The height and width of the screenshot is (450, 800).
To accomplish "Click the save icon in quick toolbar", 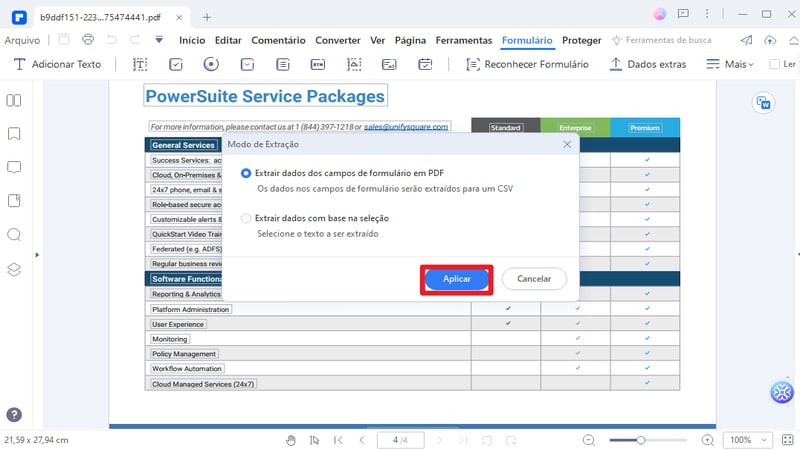I will 64,39.
